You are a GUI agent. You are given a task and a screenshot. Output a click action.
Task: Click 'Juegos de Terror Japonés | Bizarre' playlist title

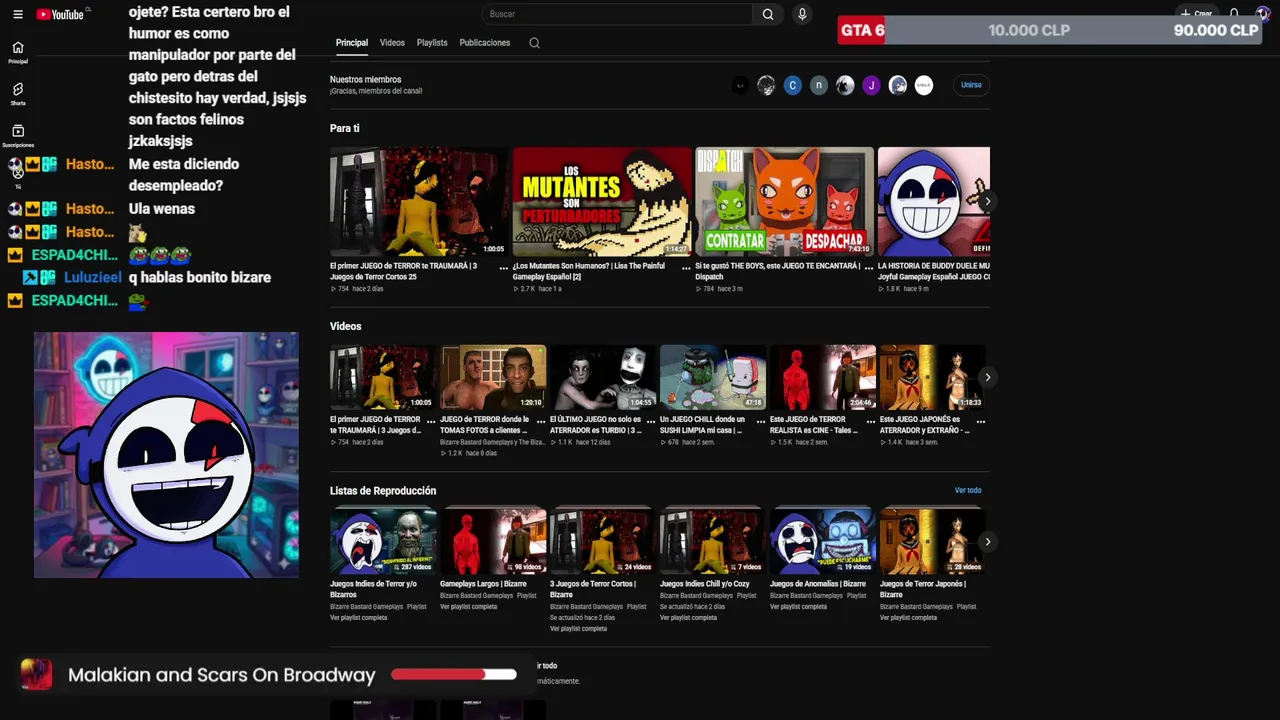(x=923, y=589)
